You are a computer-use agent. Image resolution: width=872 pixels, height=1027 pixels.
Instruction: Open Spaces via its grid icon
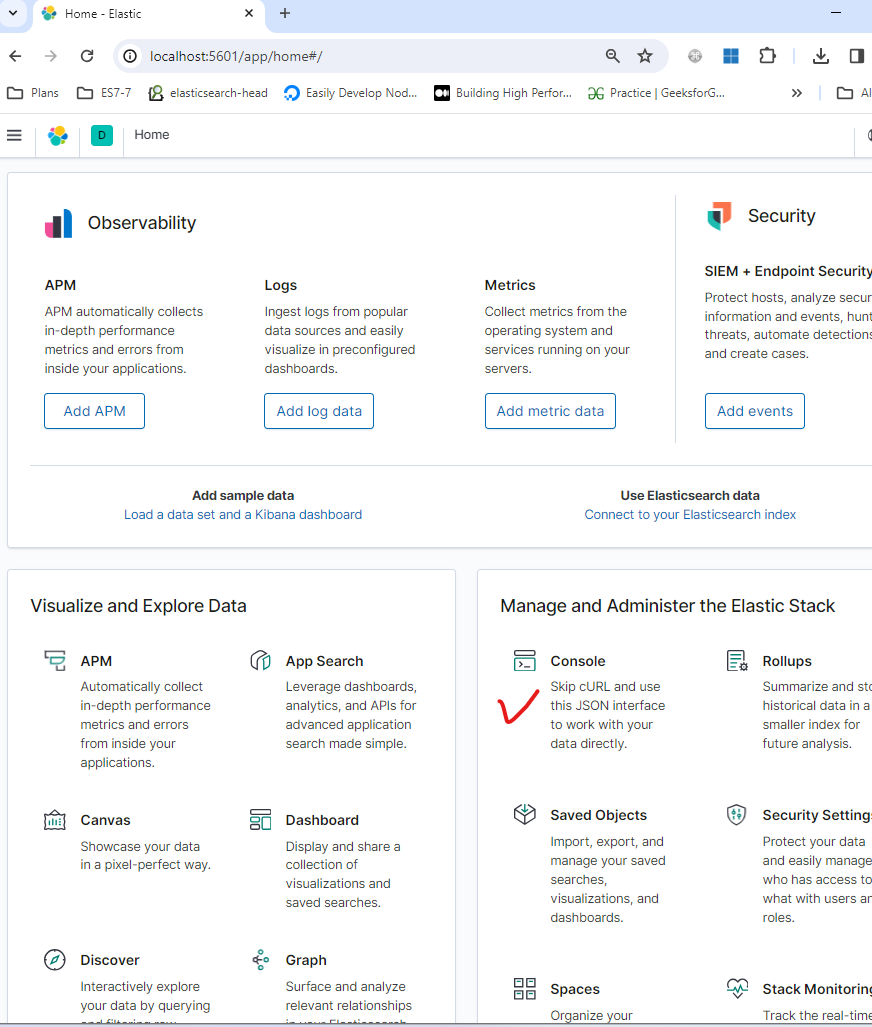[x=524, y=988]
